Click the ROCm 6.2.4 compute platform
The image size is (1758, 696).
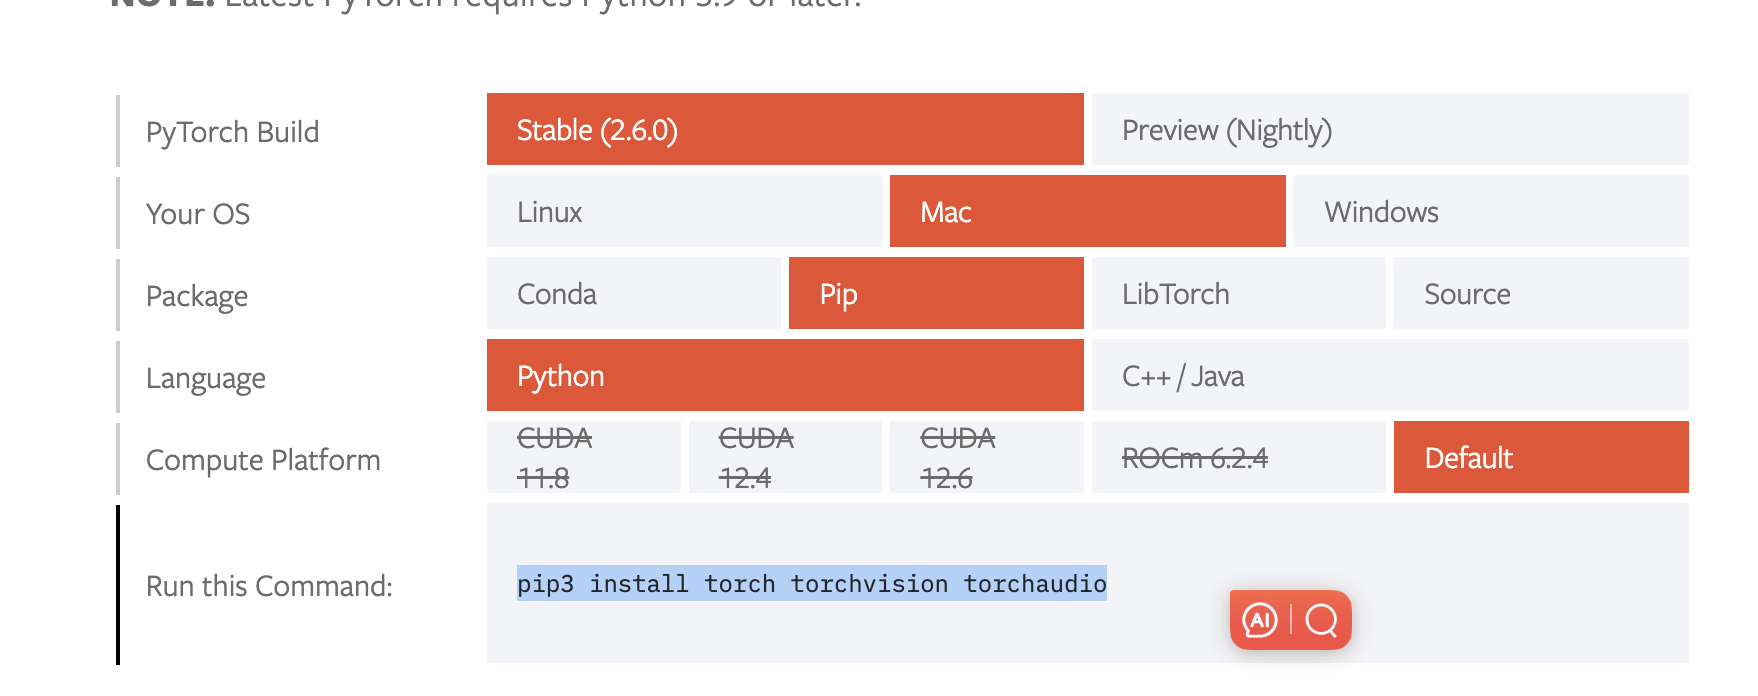[x=1238, y=458]
